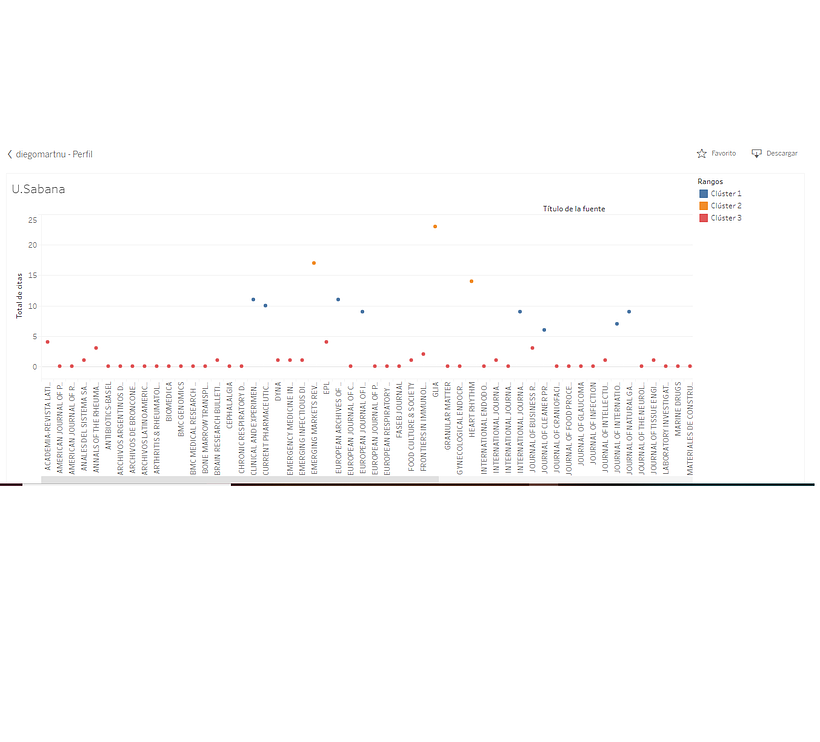Image resolution: width=820 pixels, height=742 pixels.
Task: Select the red ACADEMIA-REVISTA LATI data point
Action: click(48, 342)
